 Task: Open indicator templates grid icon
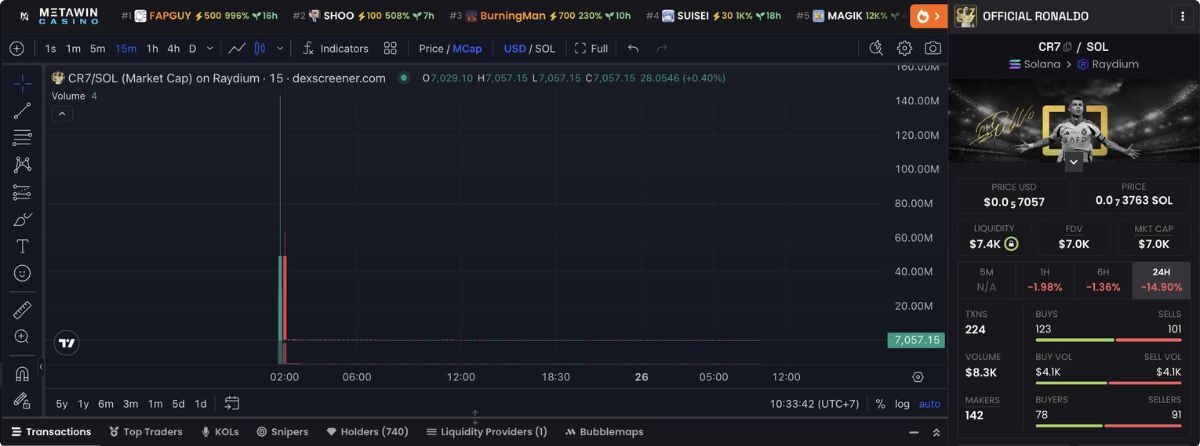(390, 48)
